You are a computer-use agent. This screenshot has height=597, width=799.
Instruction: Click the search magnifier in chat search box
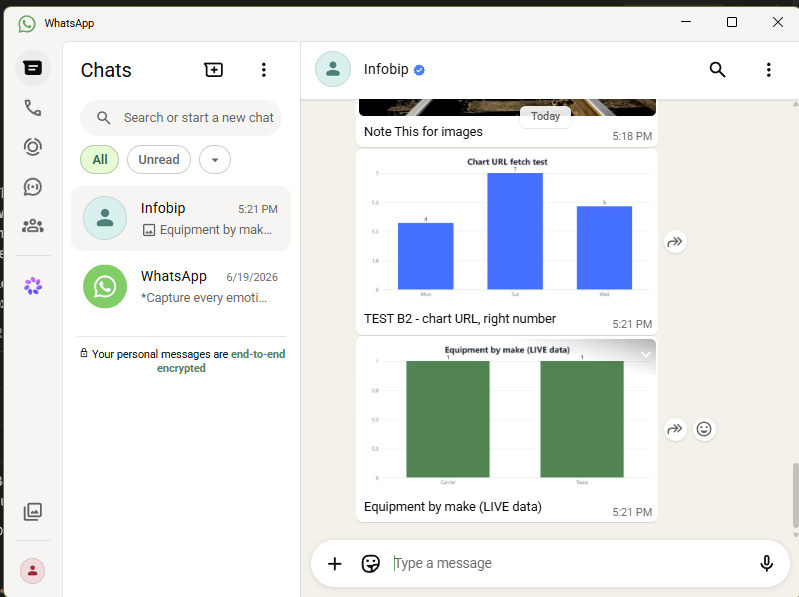(x=103, y=118)
